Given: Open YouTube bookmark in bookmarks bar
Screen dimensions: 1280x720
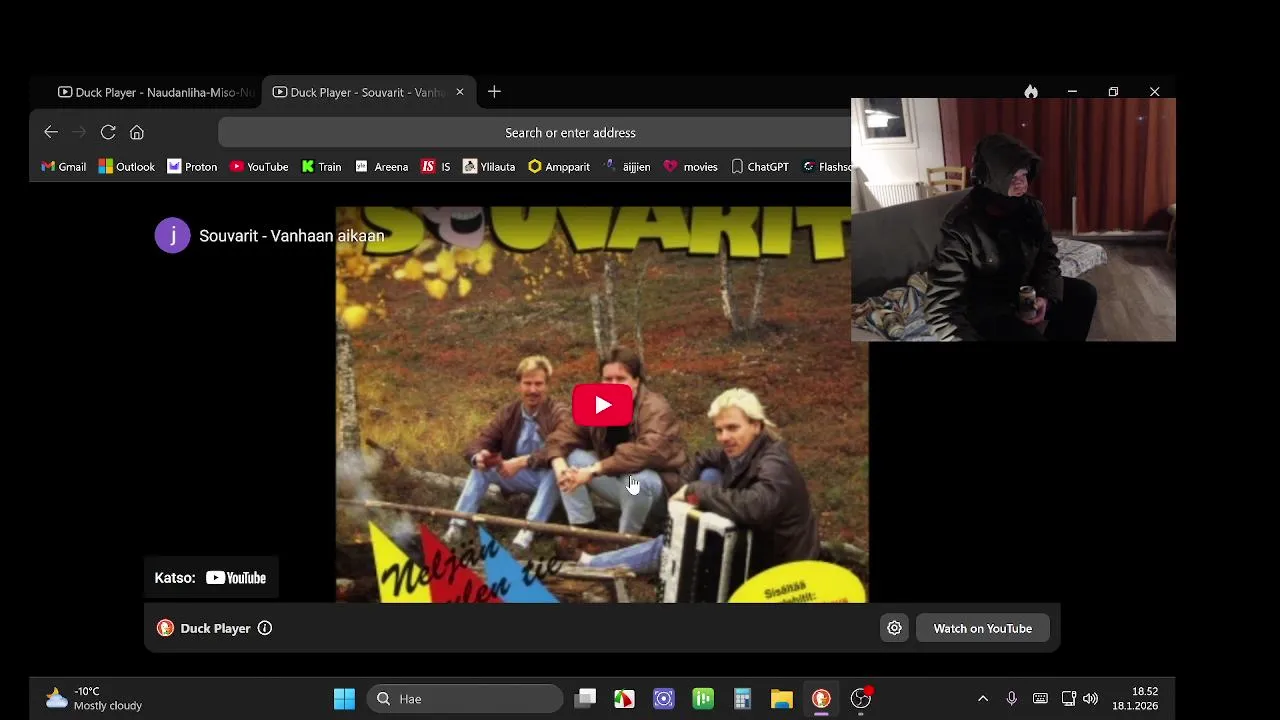Looking at the screenshot, I should click(x=259, y=167).
